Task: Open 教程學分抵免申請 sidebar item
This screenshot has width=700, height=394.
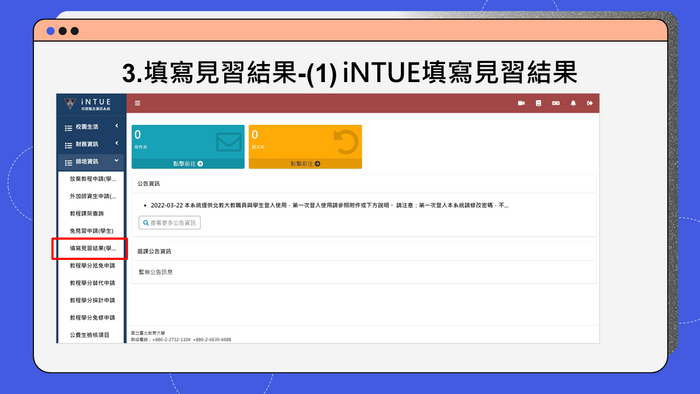Action: [92, 265]
